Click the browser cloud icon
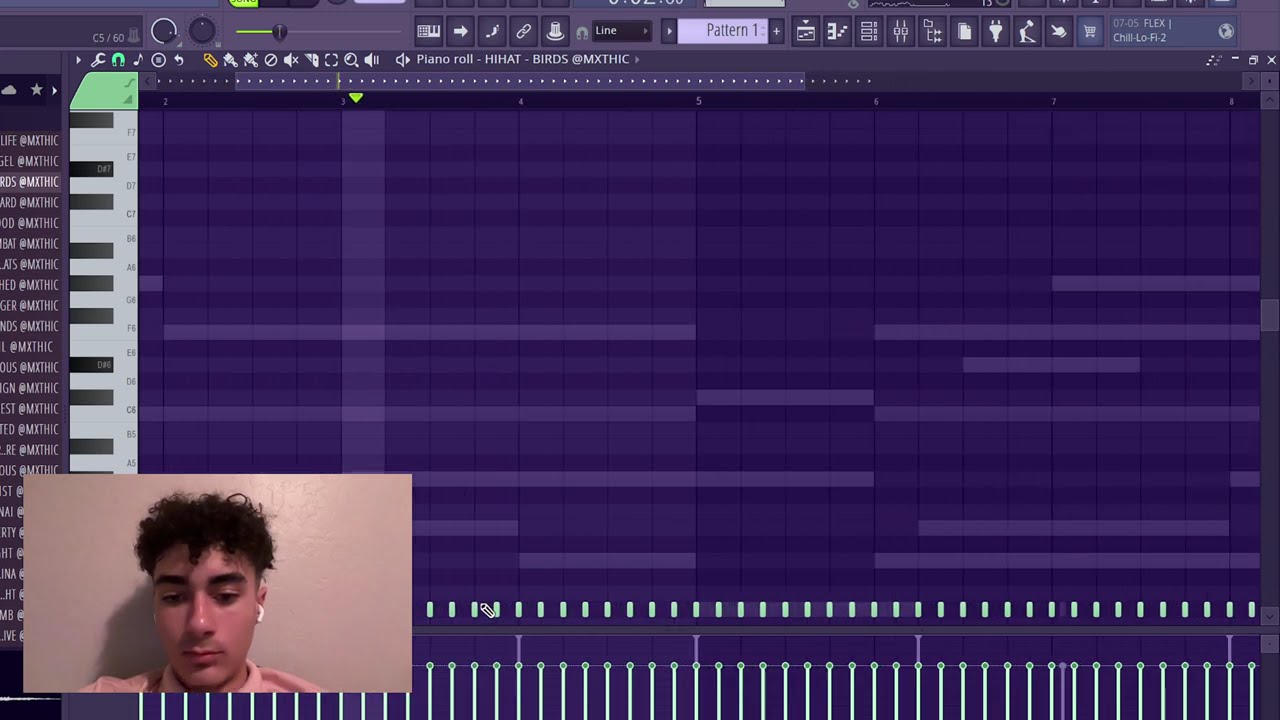 pos(9,90)
